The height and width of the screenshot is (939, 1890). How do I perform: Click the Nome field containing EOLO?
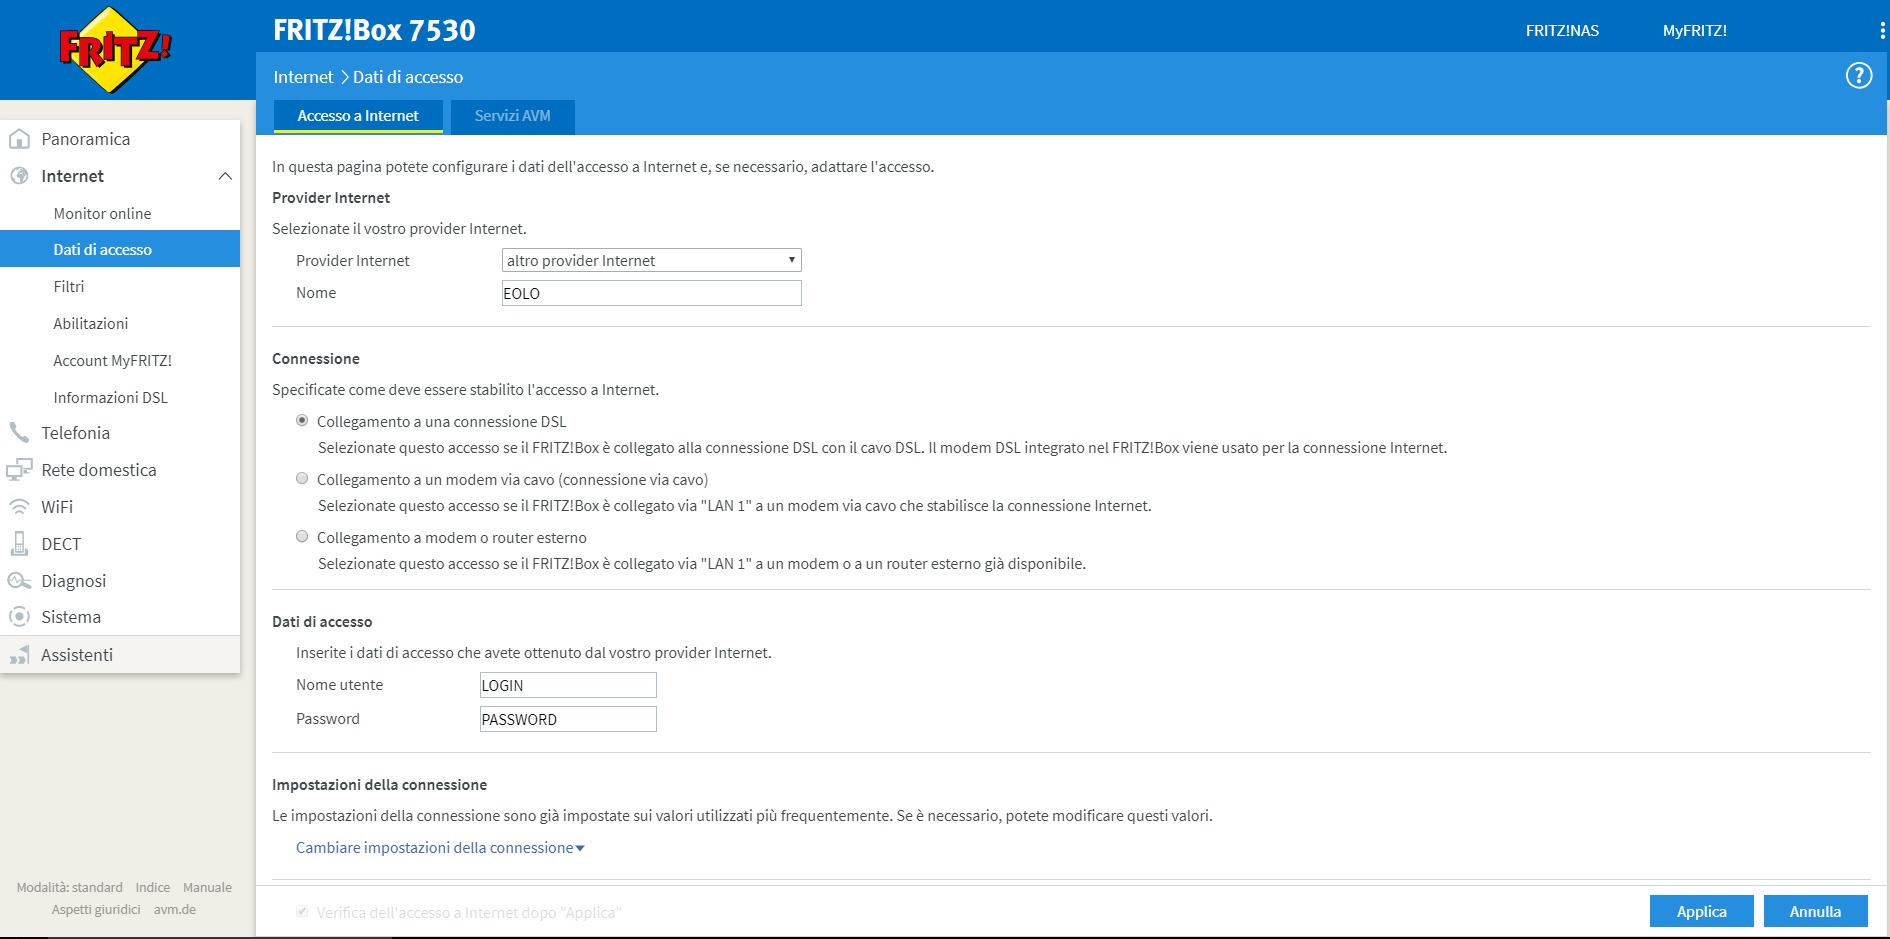(651, 293)
